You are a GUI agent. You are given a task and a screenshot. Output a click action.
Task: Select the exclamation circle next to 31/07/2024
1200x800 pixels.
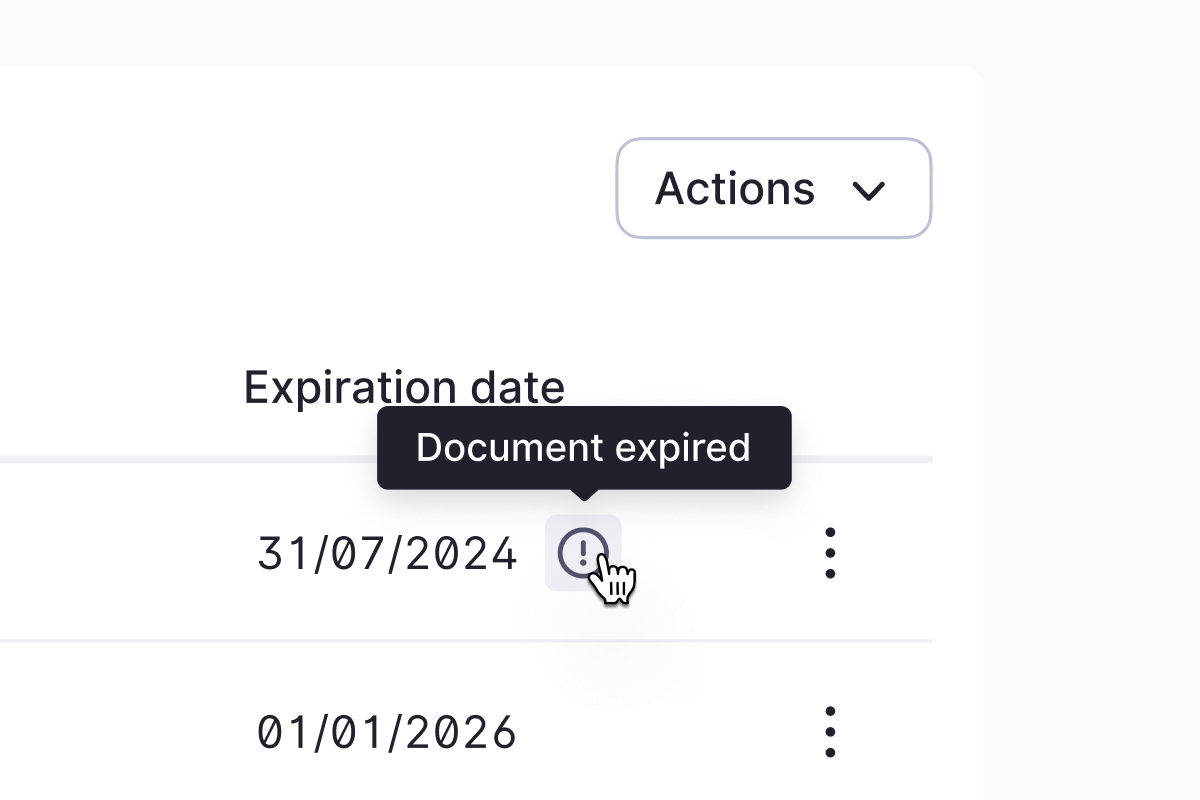point(583,553)
